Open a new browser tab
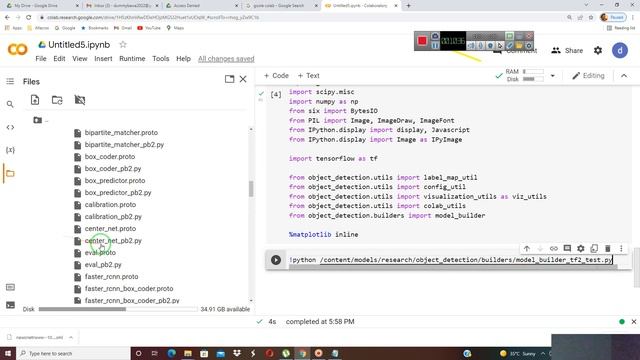Image resolution: width=640 pixels, height=360 pixels. point(408,6)
